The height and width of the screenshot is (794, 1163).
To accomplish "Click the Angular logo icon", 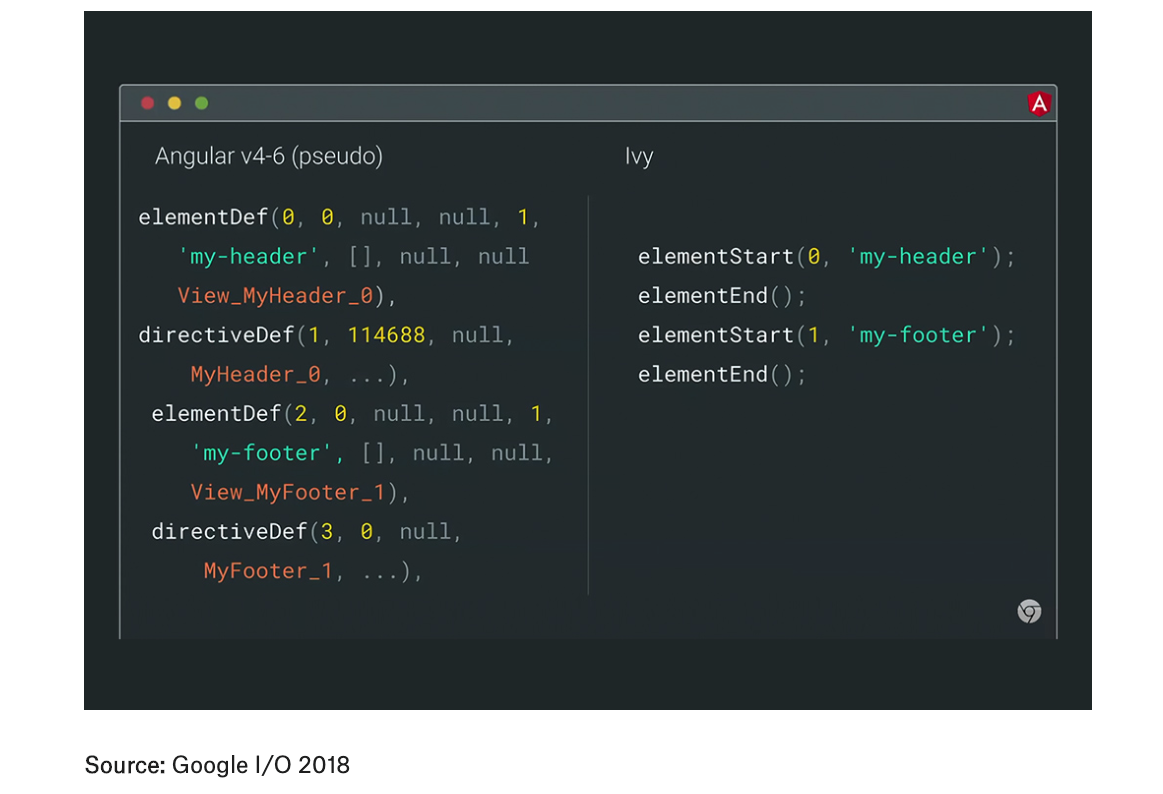I will click(x=1039, y=103).
